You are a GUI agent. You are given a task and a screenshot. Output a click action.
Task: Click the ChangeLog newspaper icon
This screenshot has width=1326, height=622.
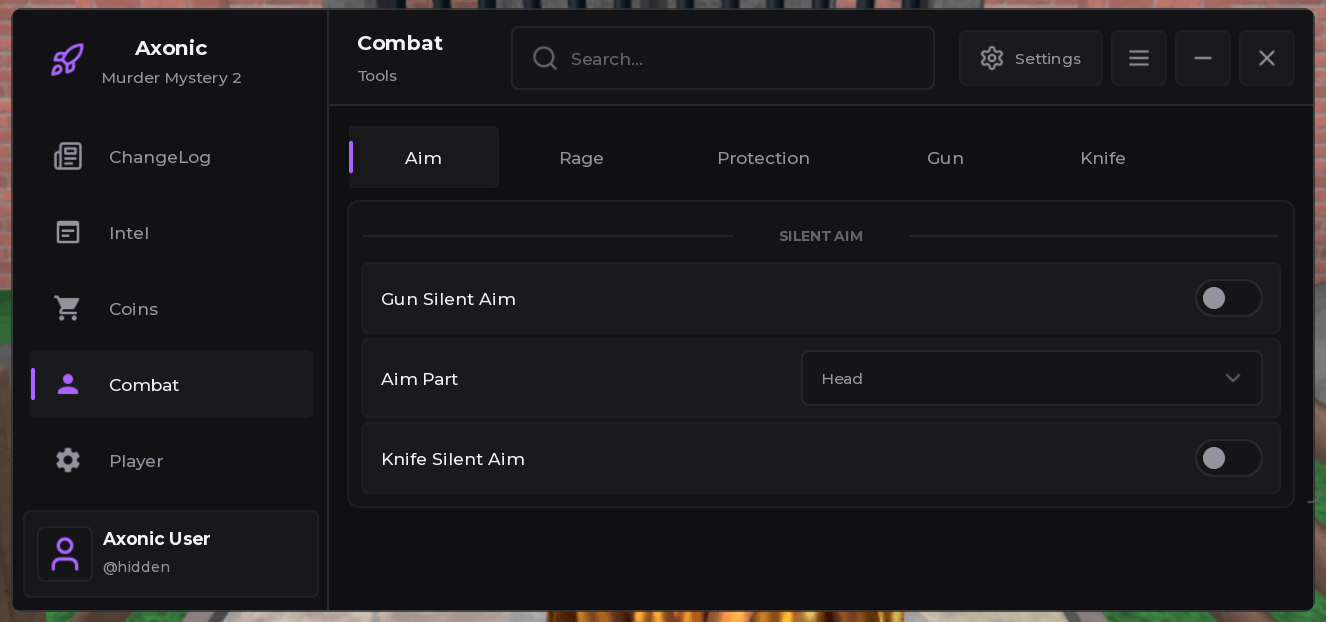pos(68,156)
